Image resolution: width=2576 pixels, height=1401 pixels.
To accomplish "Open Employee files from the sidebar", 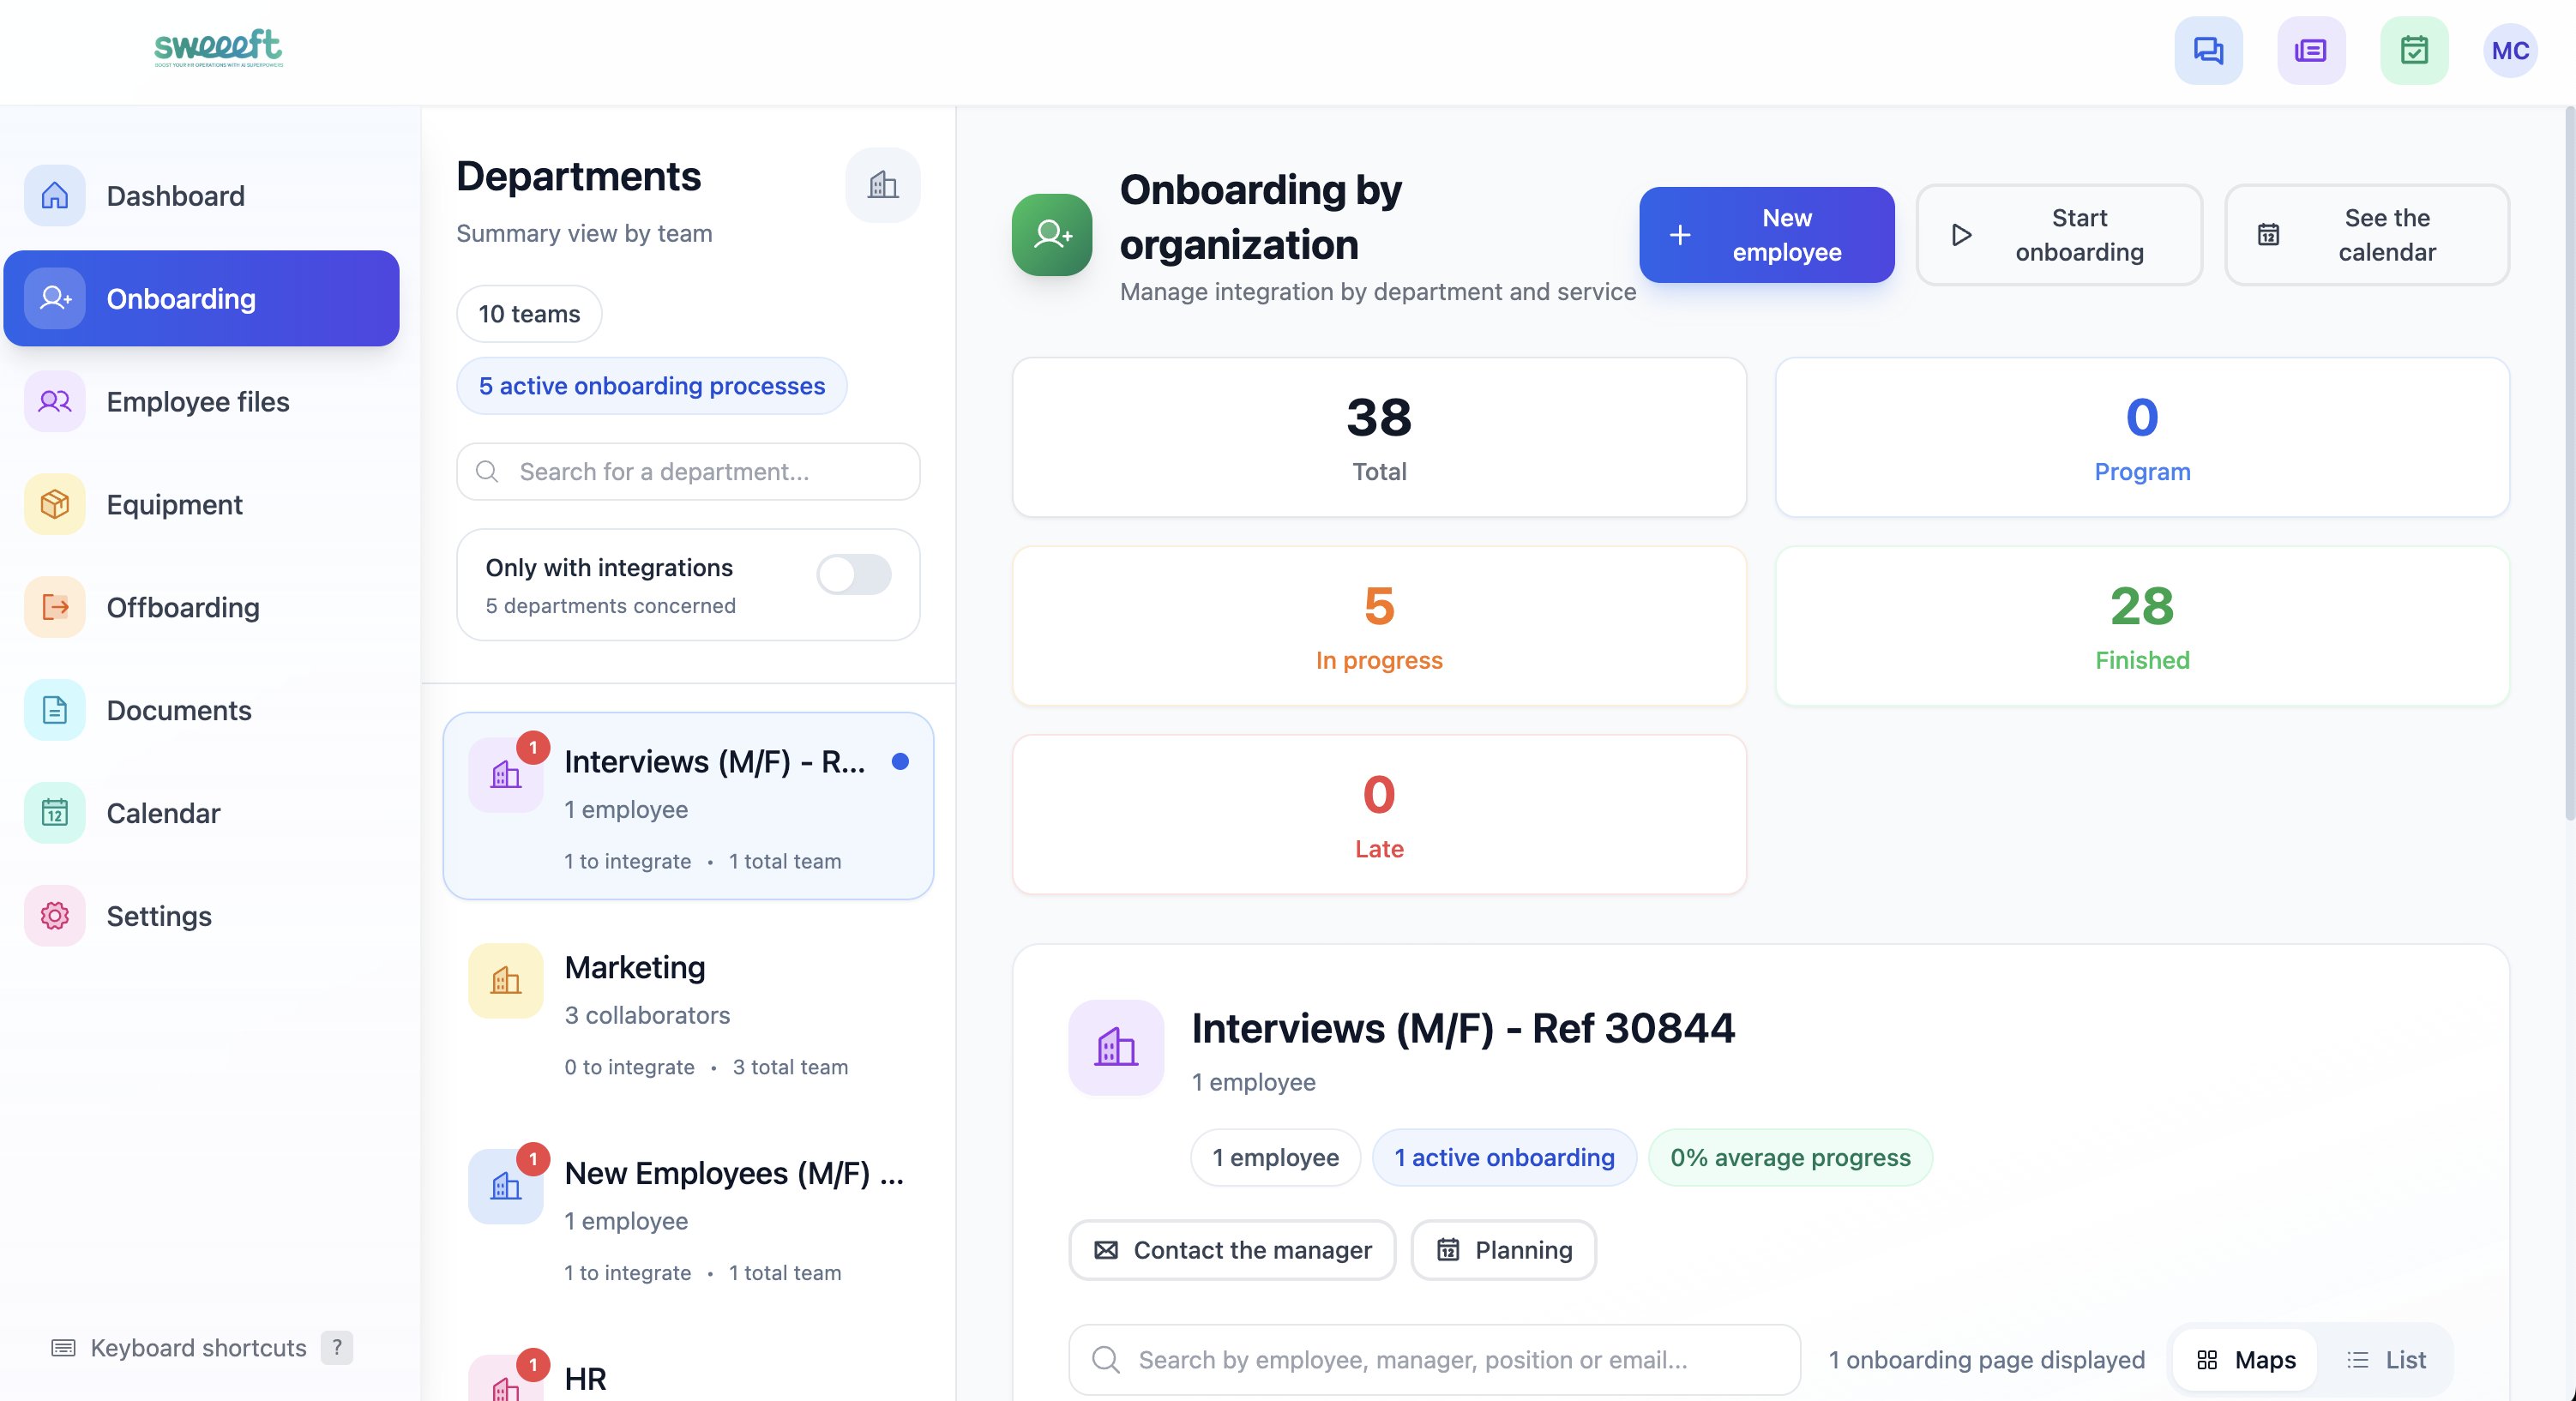I will click(197, 402).
